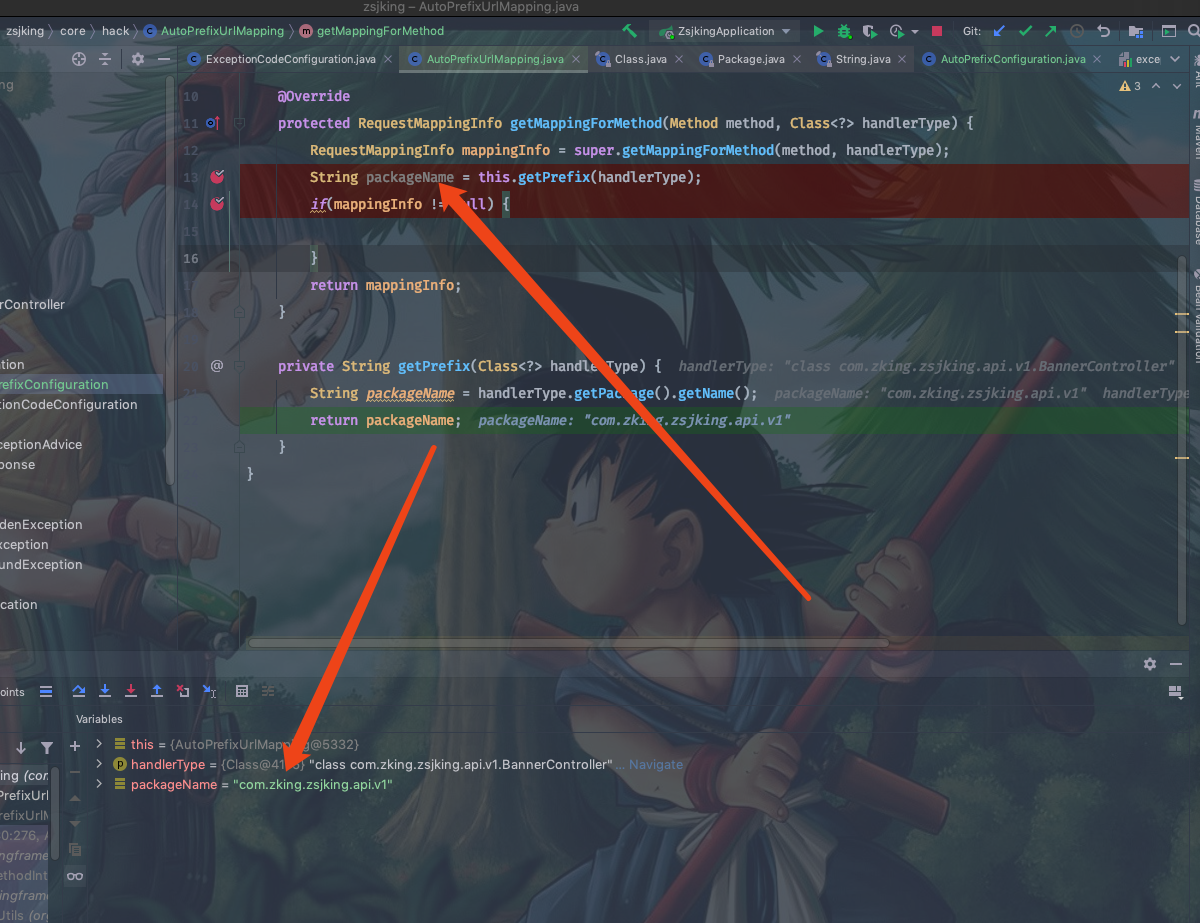Switch to String.java tab
This screenshot has height=923, width=1200.
[863, 59]
